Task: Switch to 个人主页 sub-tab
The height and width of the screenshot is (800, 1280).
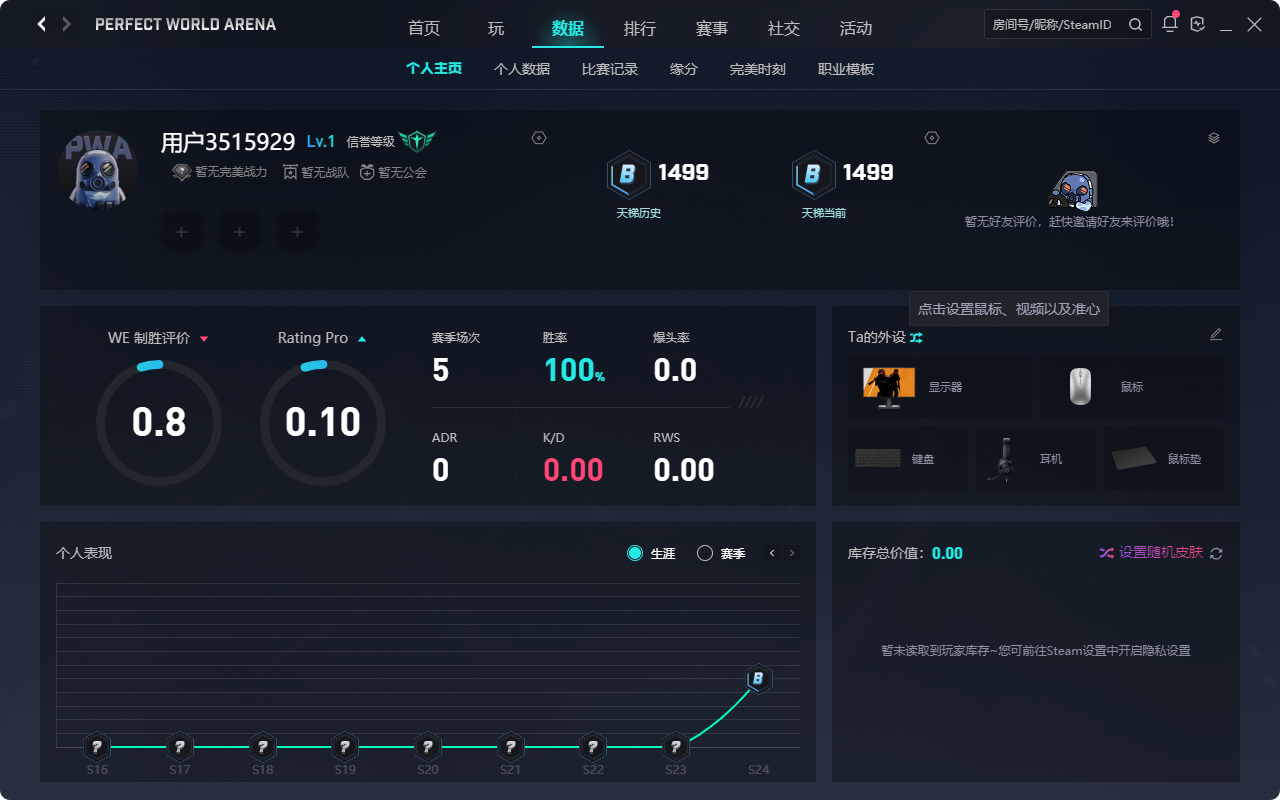Action: 434,69
